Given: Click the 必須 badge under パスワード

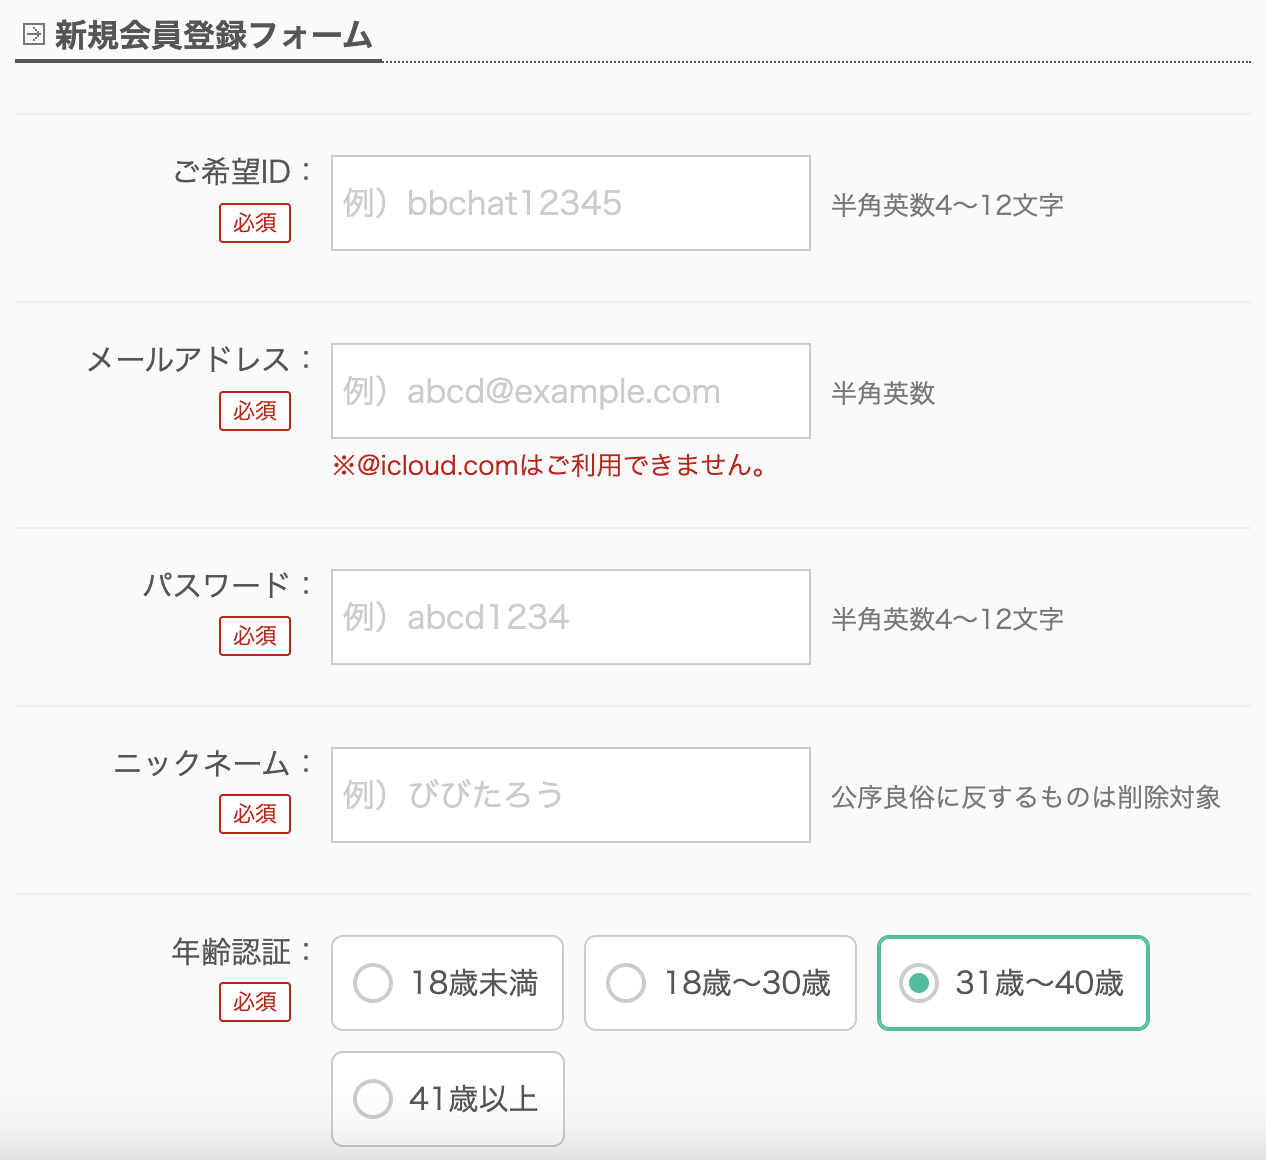Looking at the screenshot, I should click(x=255, y=636).
